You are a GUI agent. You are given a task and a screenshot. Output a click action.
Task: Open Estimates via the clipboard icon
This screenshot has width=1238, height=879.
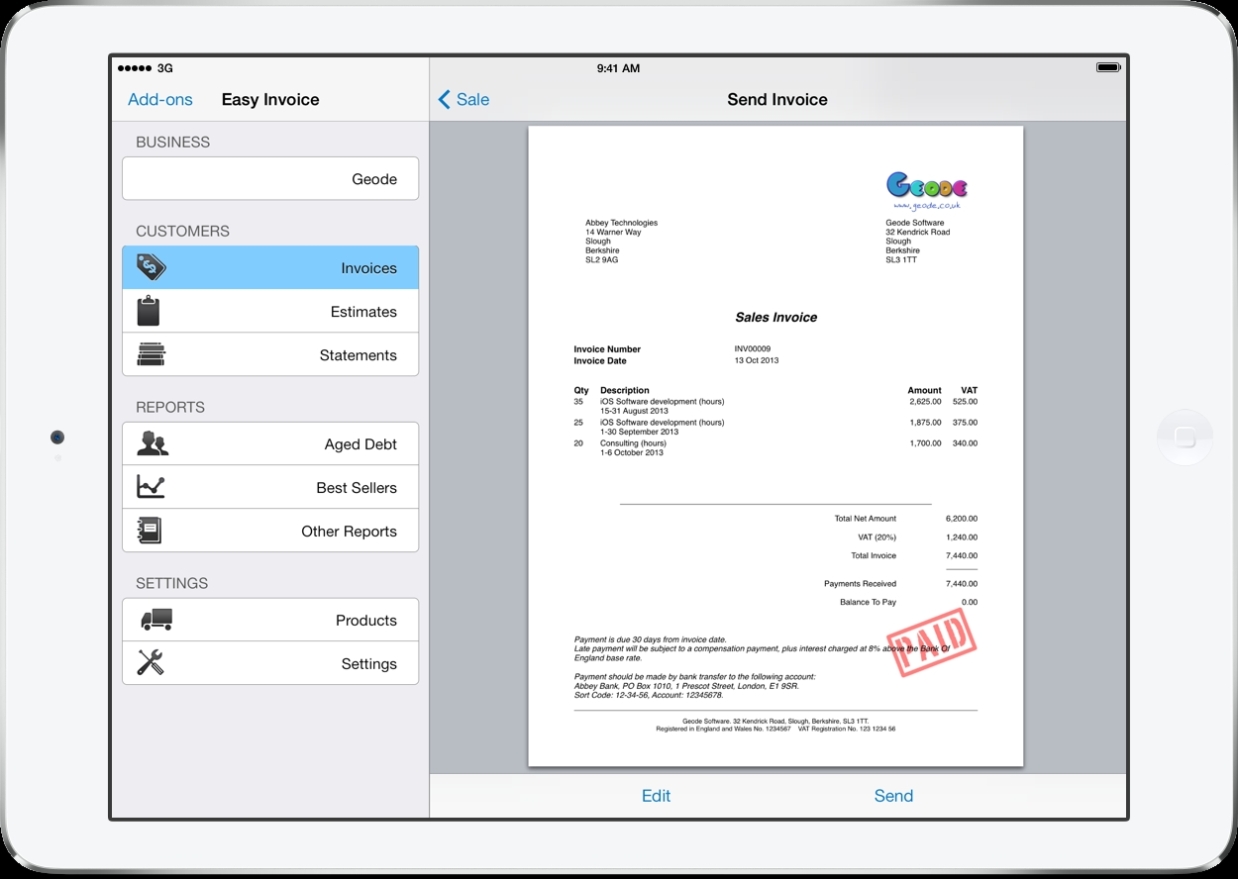coord(148,311)
